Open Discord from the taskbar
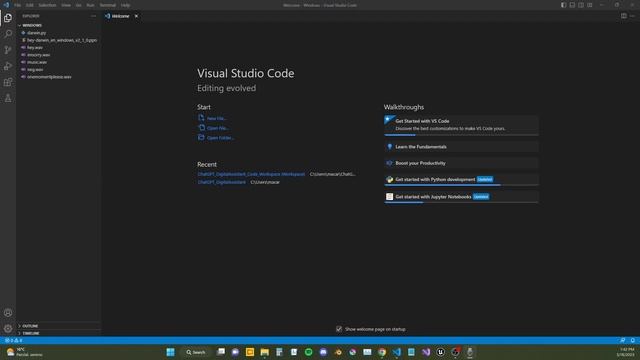The height and width of the screenshot is (360, 640). tap(323, 352)
